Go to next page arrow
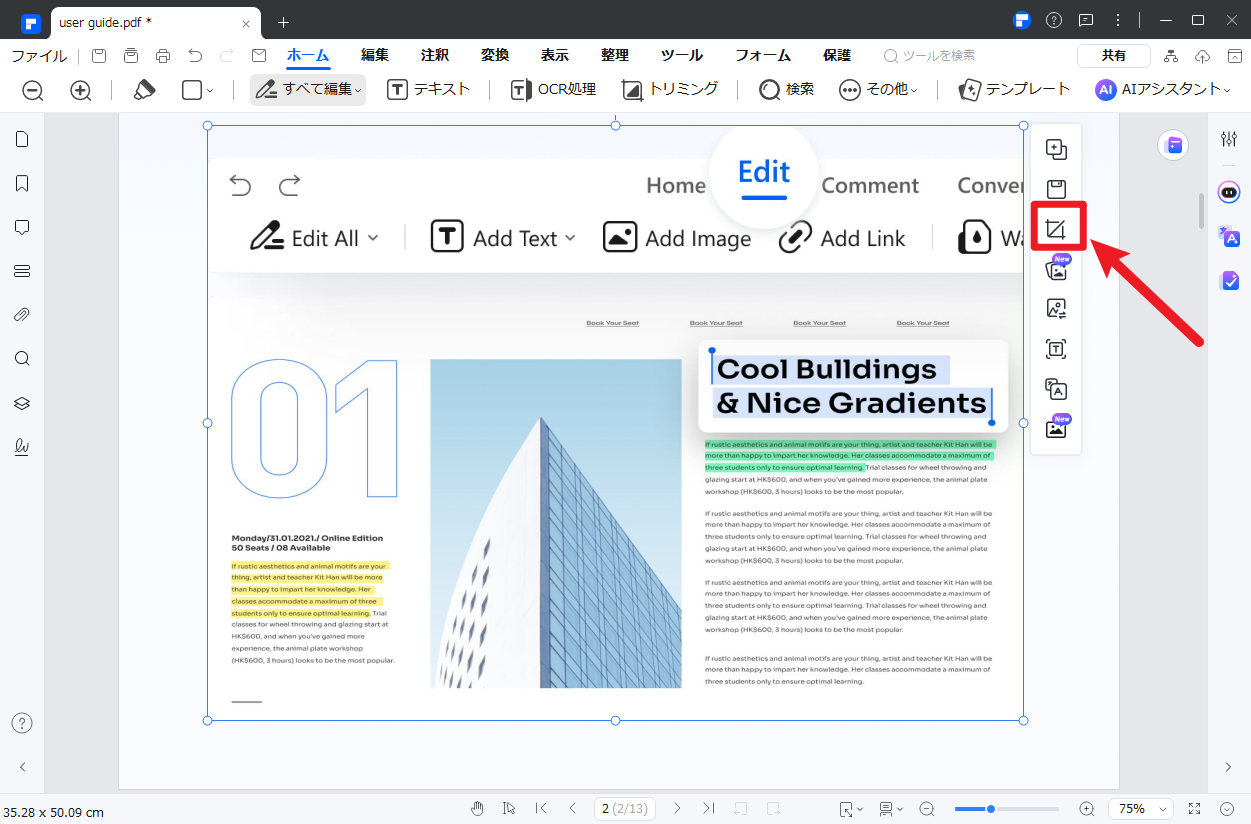This screenshot has width=1251, height=824. (x=677, y=808)
